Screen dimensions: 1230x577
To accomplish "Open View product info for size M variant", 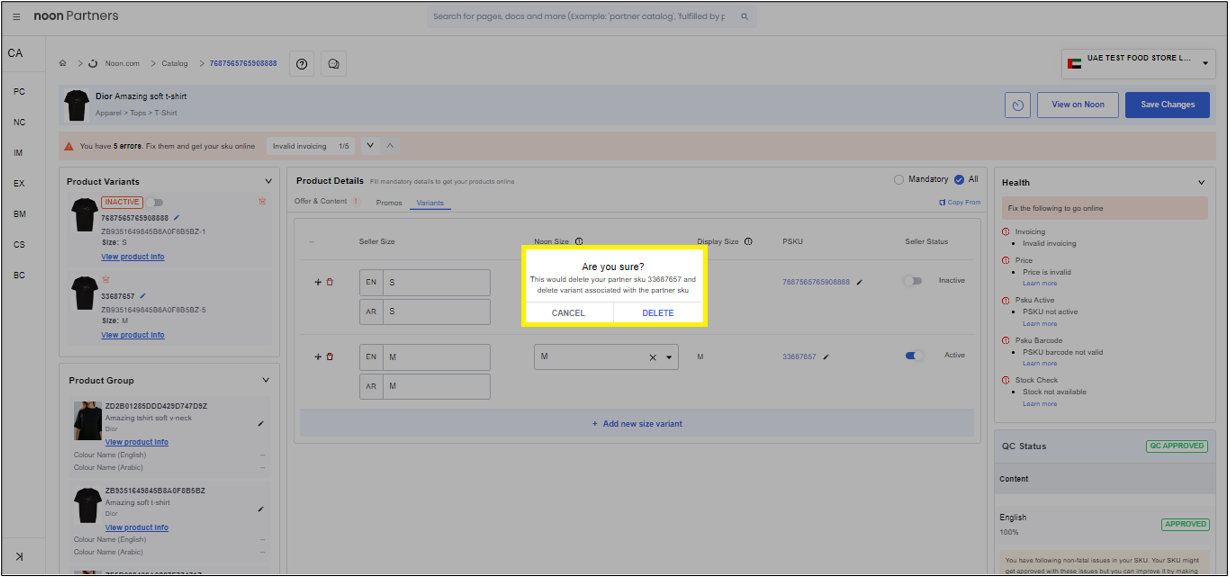I will [x=133, y=335].
